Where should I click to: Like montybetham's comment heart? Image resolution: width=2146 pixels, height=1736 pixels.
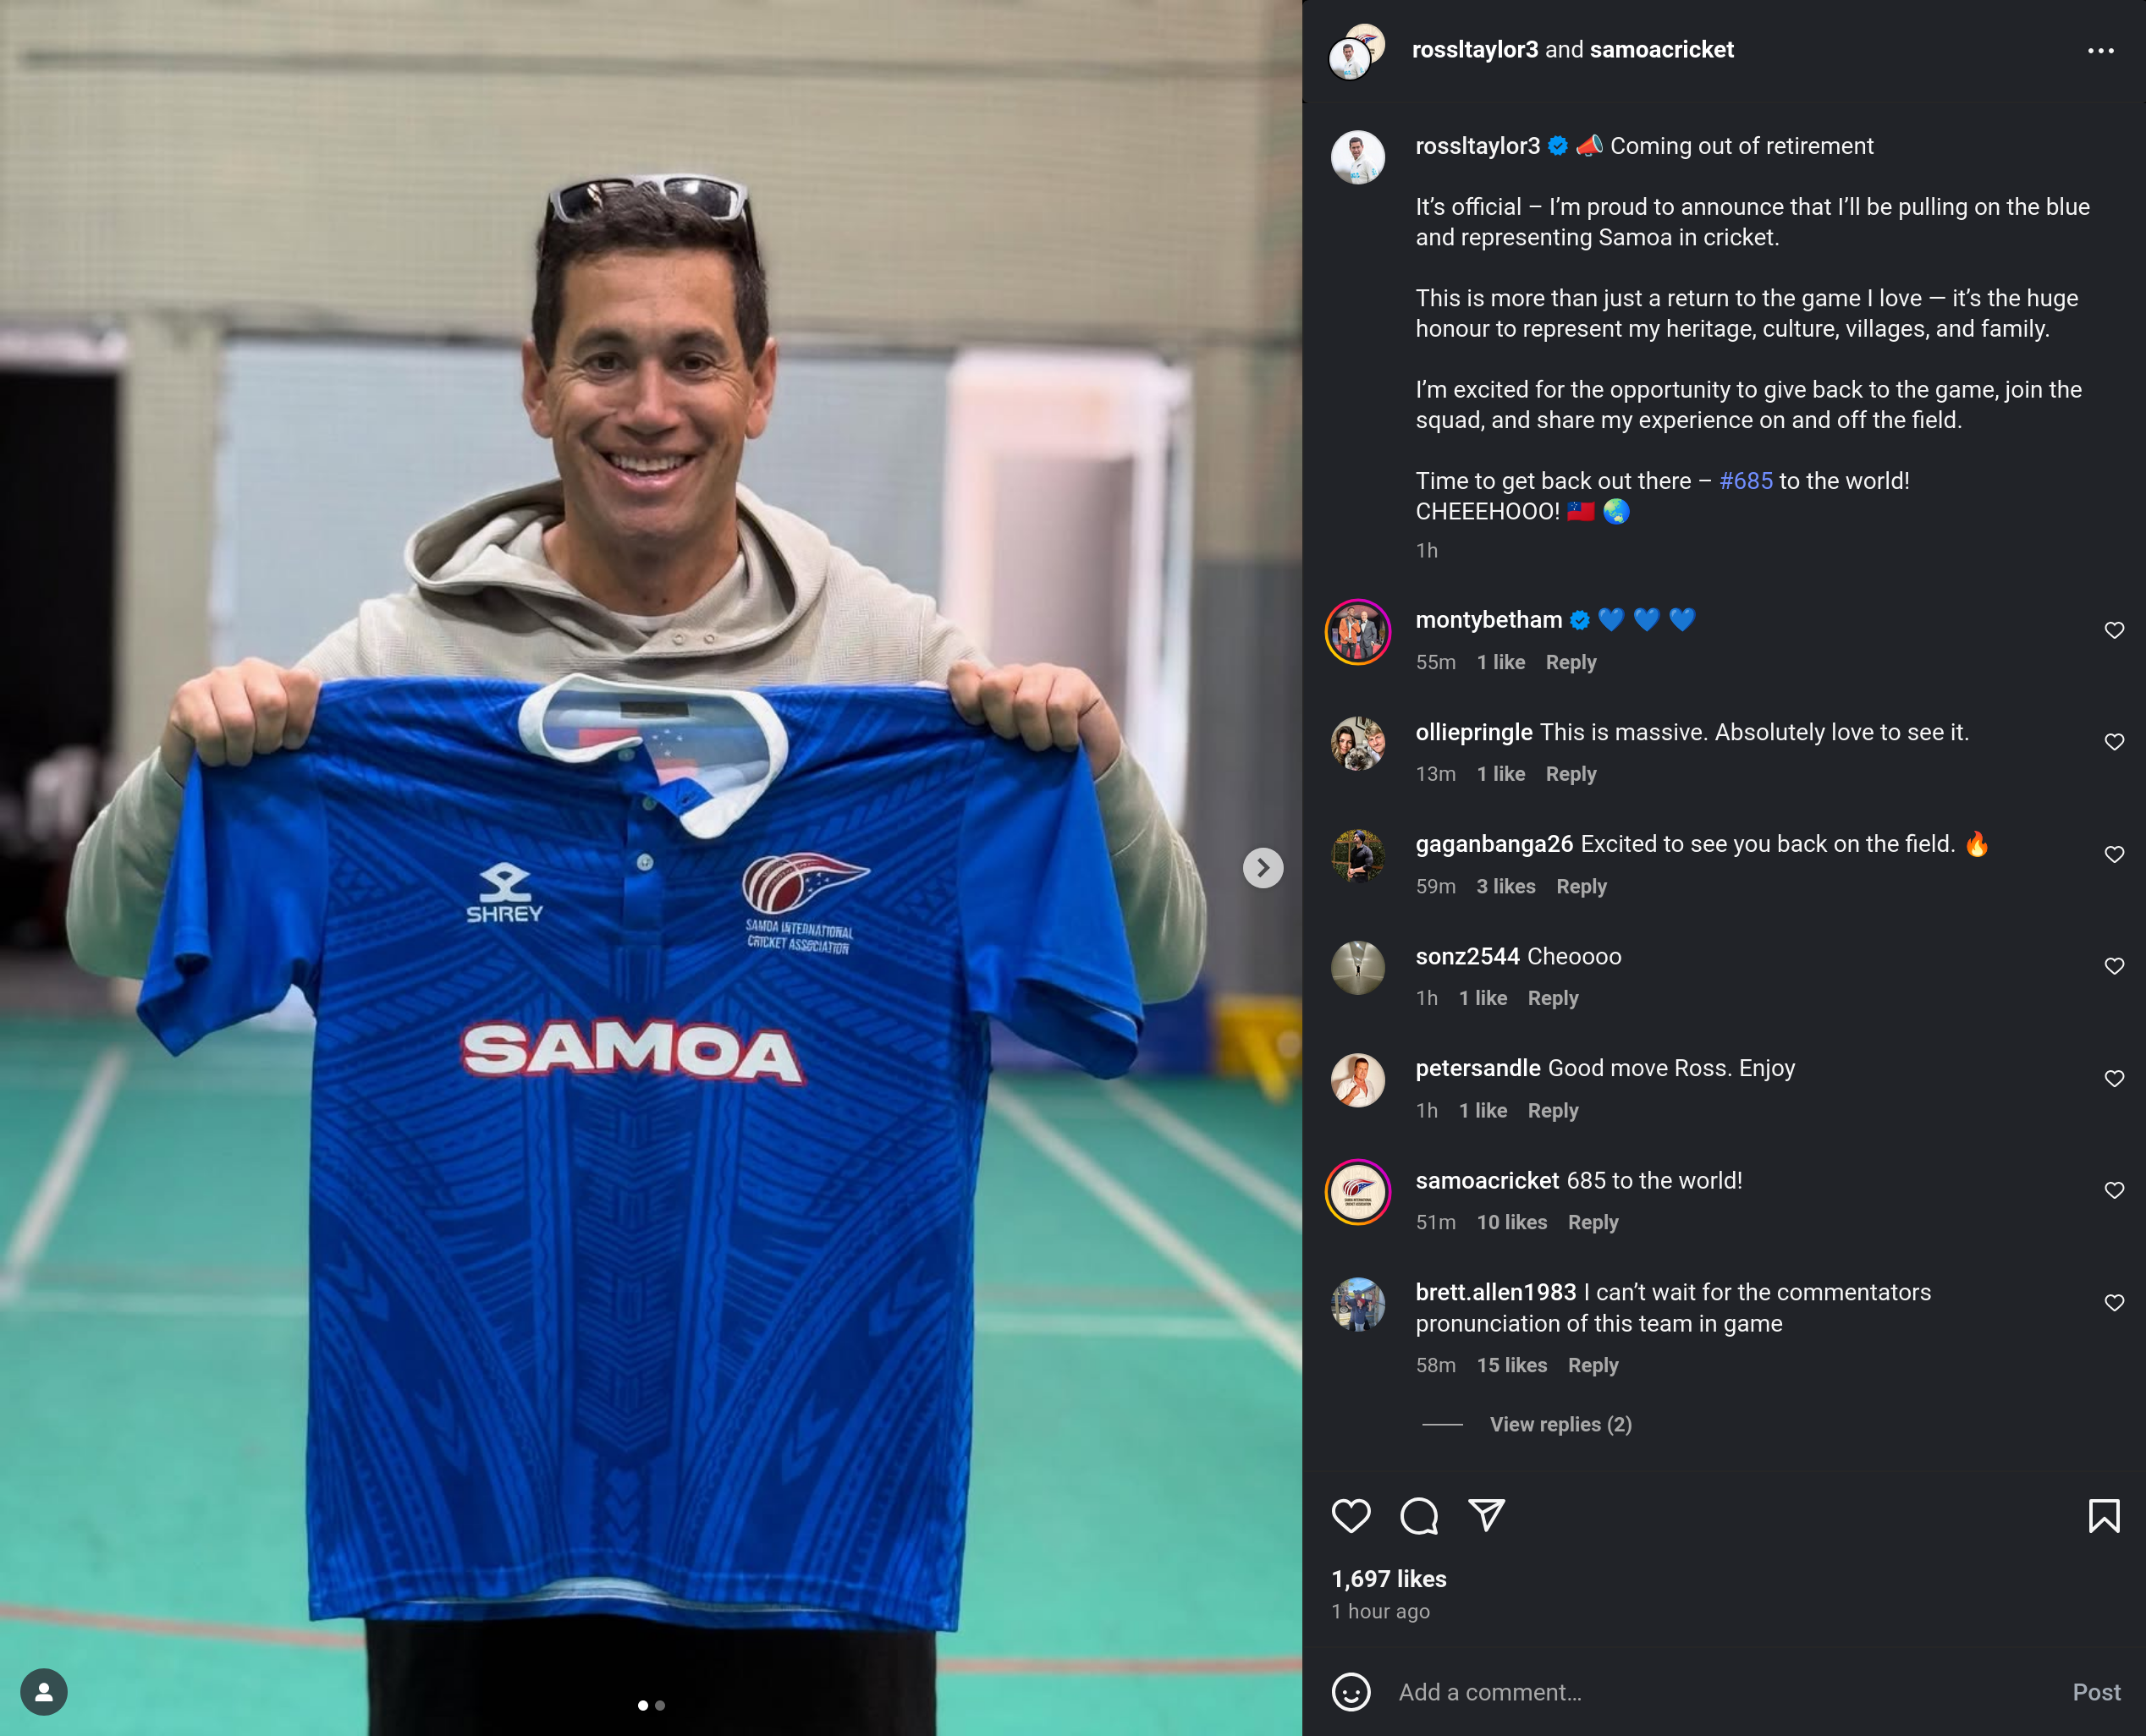2114,630
